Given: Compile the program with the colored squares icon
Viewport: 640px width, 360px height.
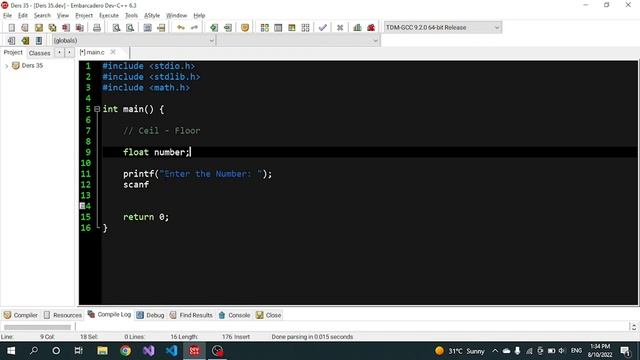Looking at the screenshot, I should pyautogui.click(x=264, y=28).
